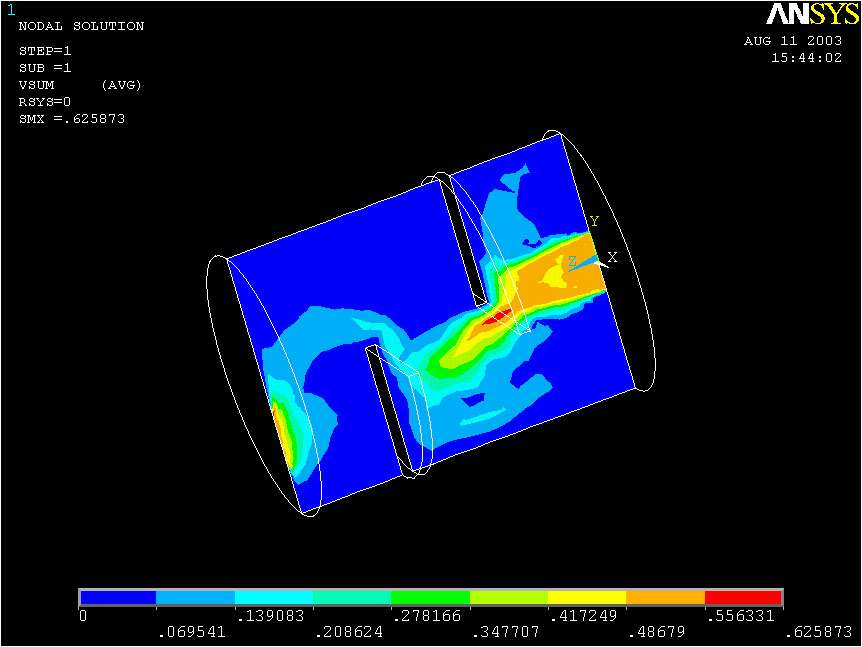
Task: Click the legend value .417249
Action: [583, 616]
